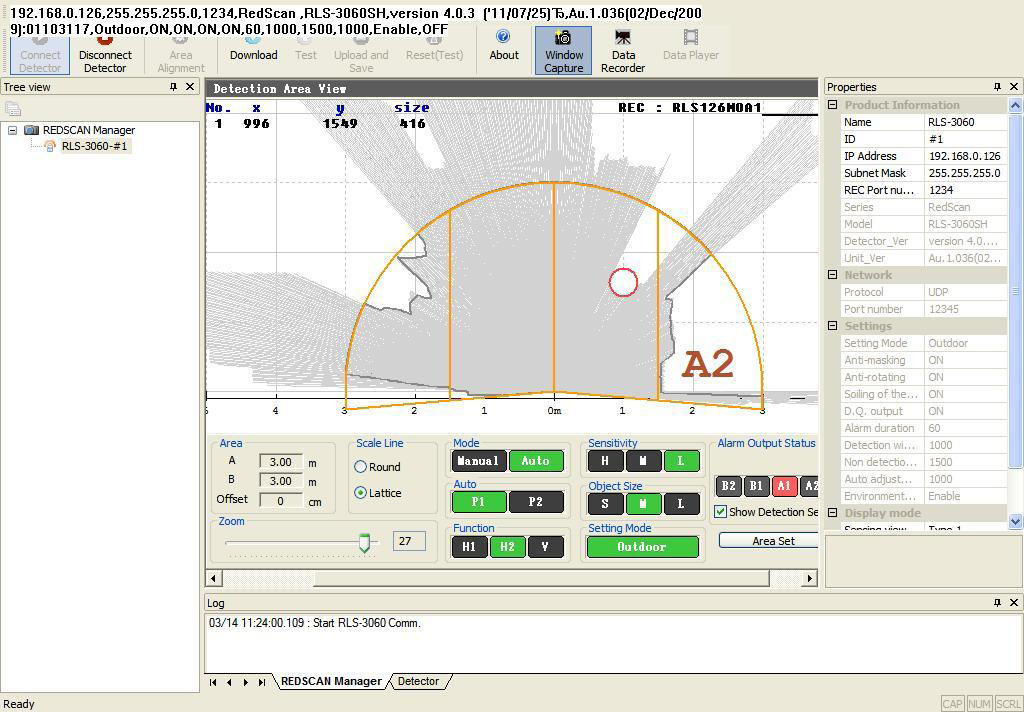Viewport: 1024px width, 712px height.
Task: Go to last log tab arrow
Action: click(x=261, y=682)
